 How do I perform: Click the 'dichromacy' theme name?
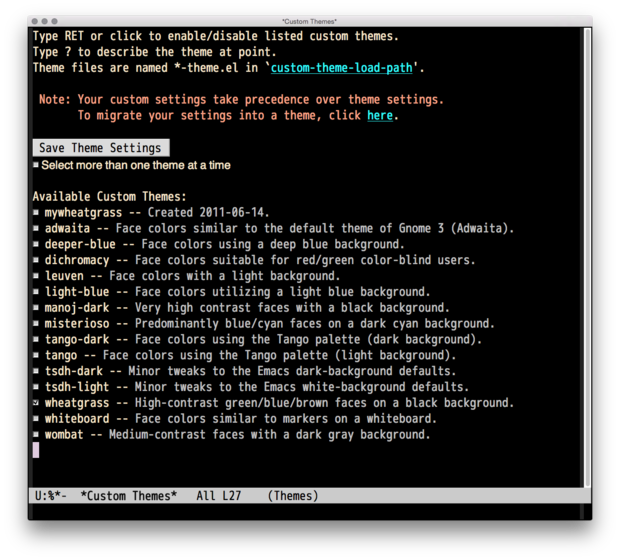click(77, 260)
